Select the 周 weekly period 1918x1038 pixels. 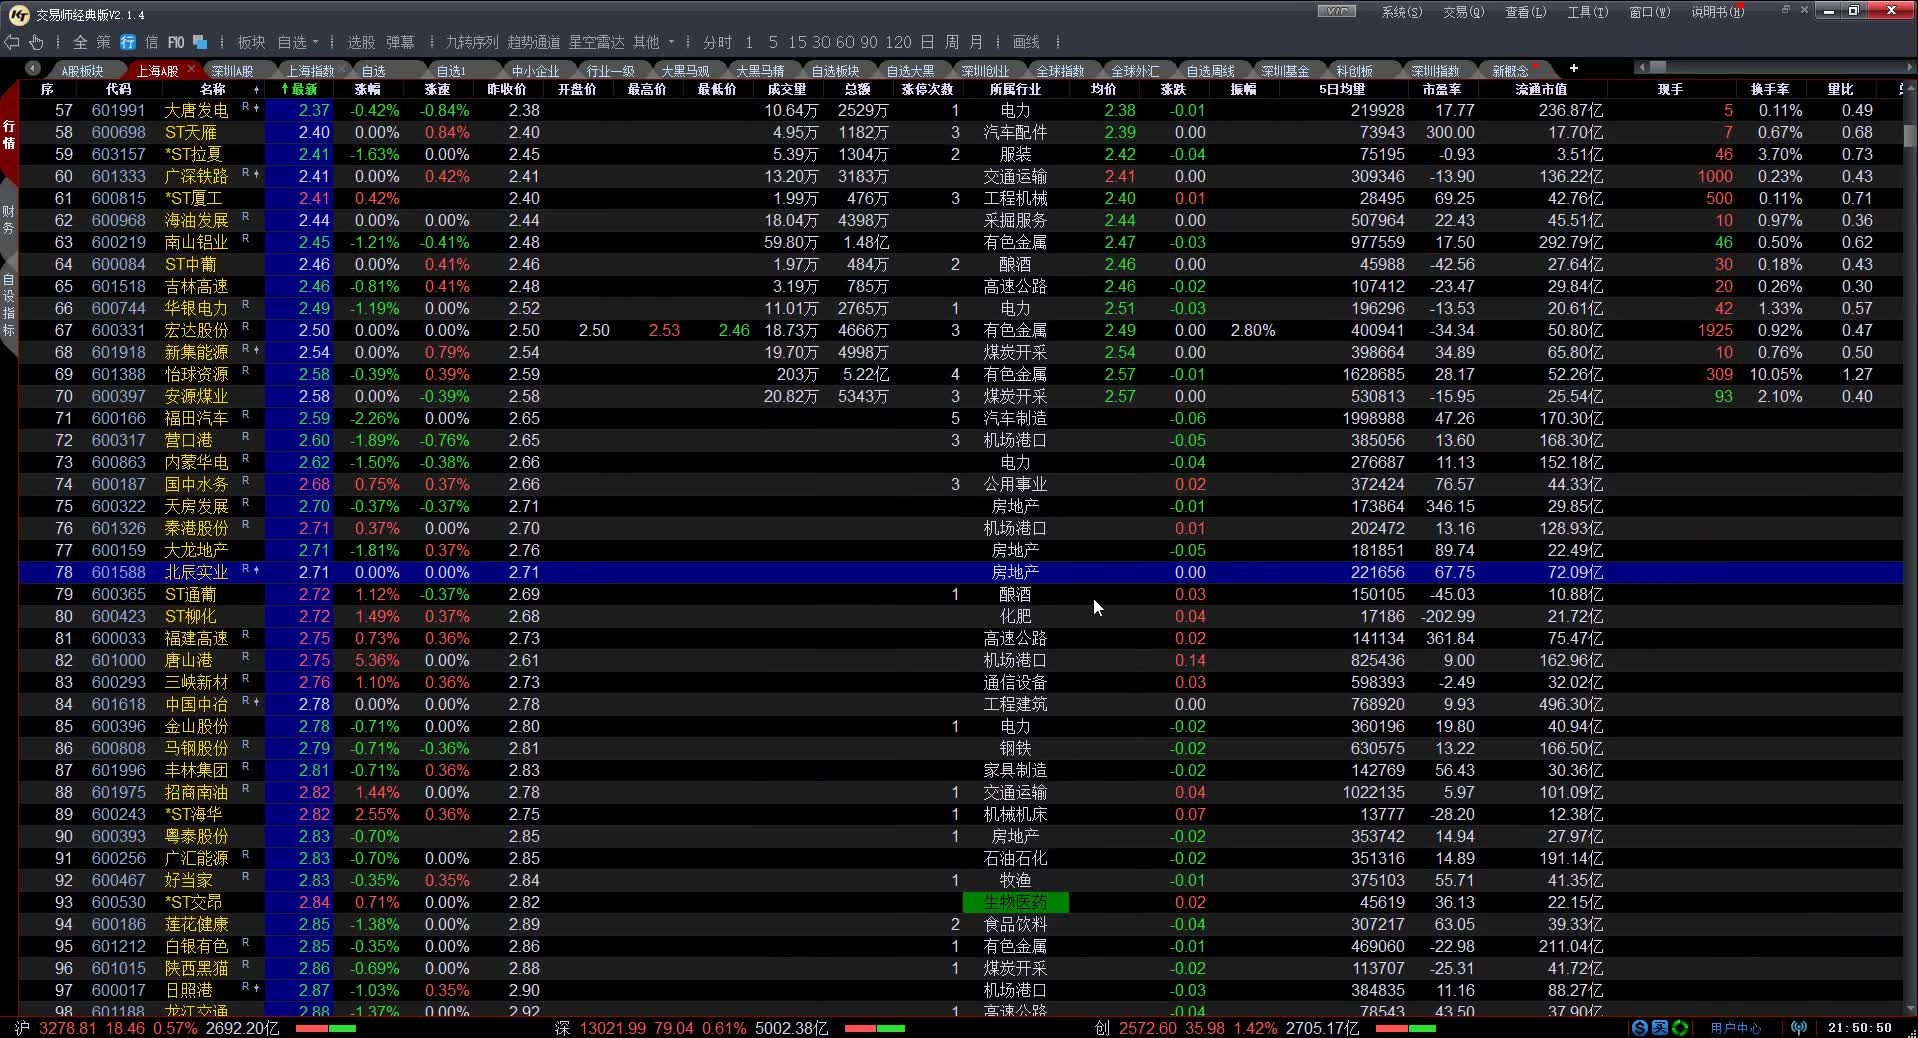pyautogui.click(x=952, y=42)
